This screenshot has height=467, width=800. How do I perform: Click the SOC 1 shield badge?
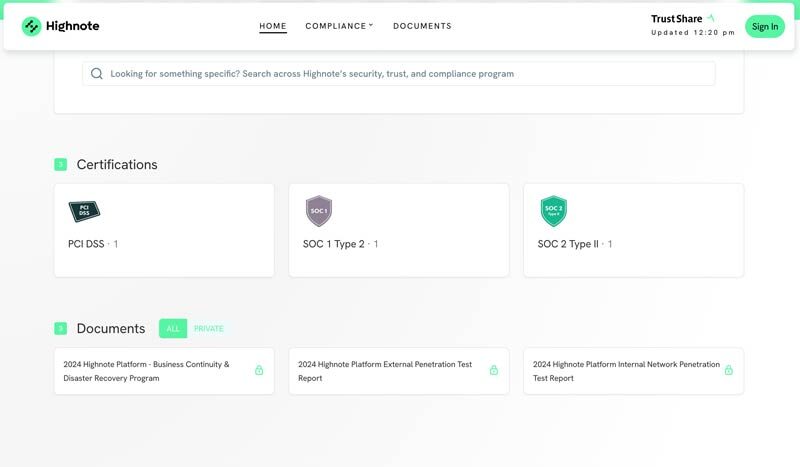pyautogui.click(x=319, y=211)
